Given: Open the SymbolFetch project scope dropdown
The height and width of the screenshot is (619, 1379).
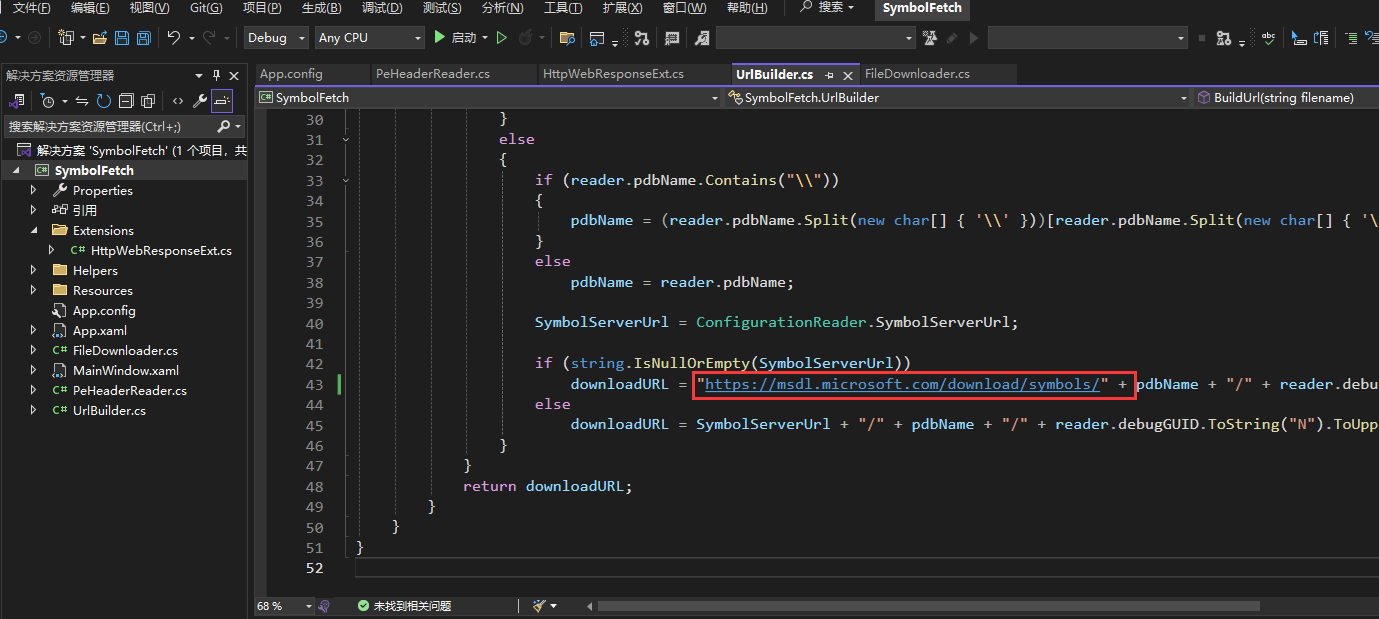Looking at the screenshot, I should coord(488,98).
